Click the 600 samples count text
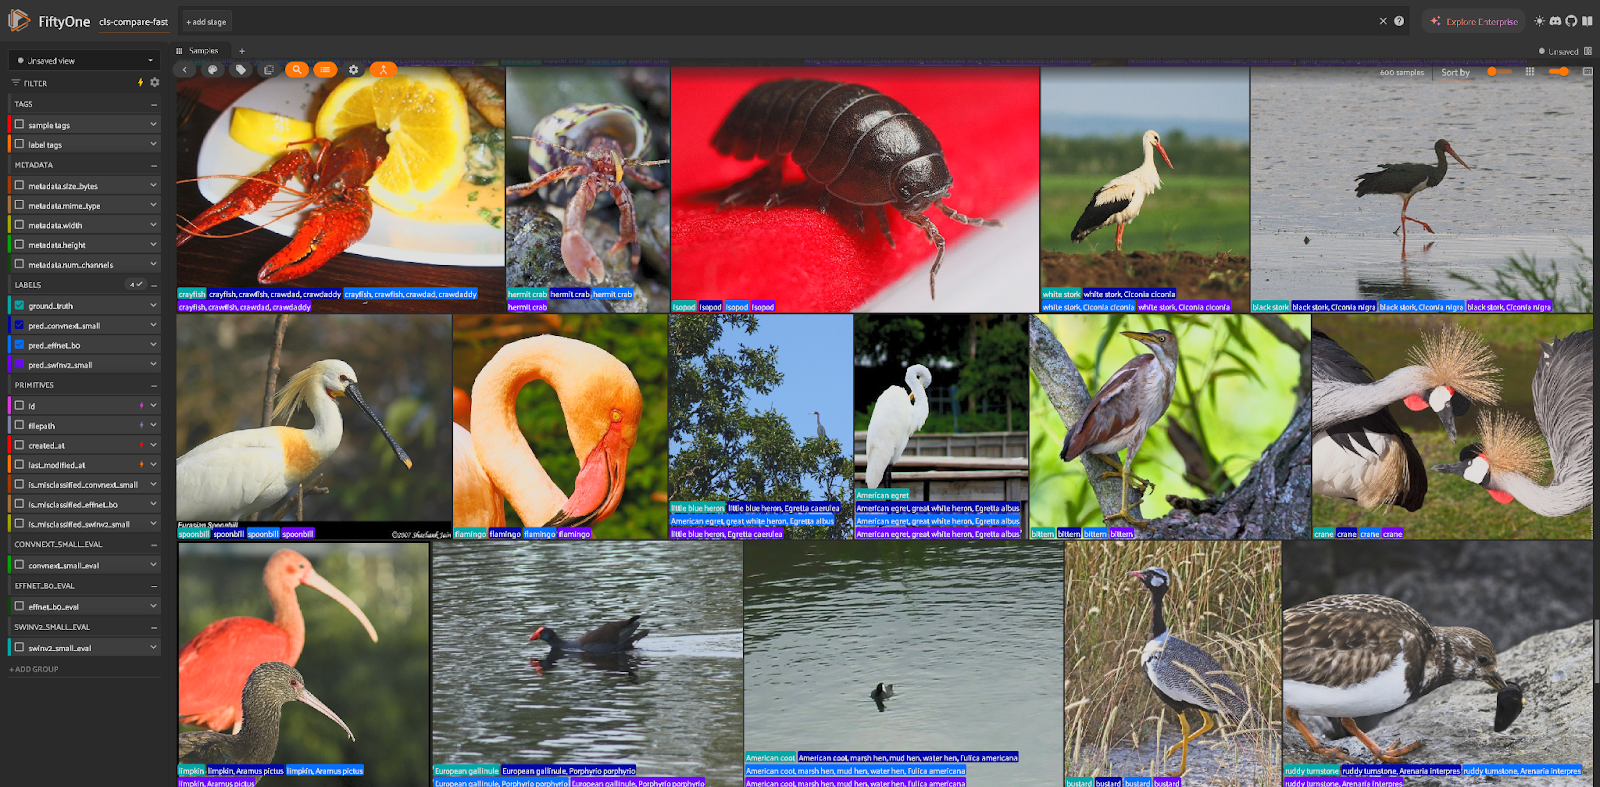The height and width of the screenshot is (787, 1600). [x=1402, y=72]
